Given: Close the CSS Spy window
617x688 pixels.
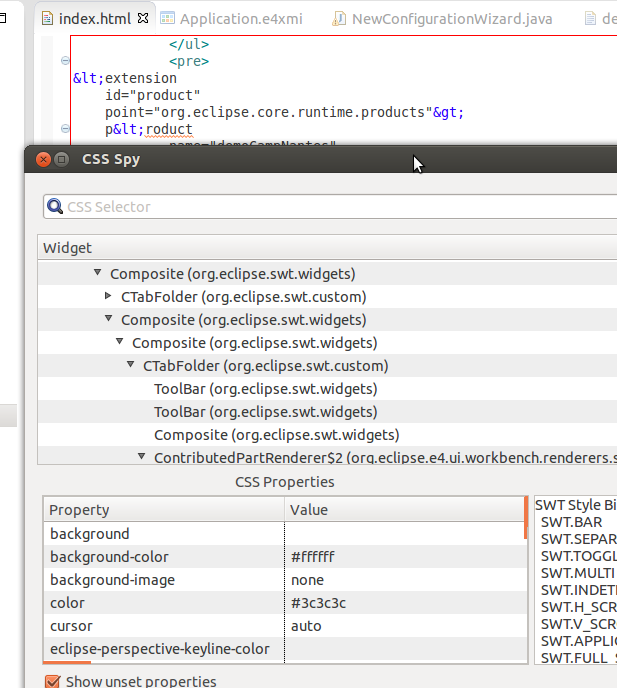Looking at the screenshot, I should coord(43,159).
